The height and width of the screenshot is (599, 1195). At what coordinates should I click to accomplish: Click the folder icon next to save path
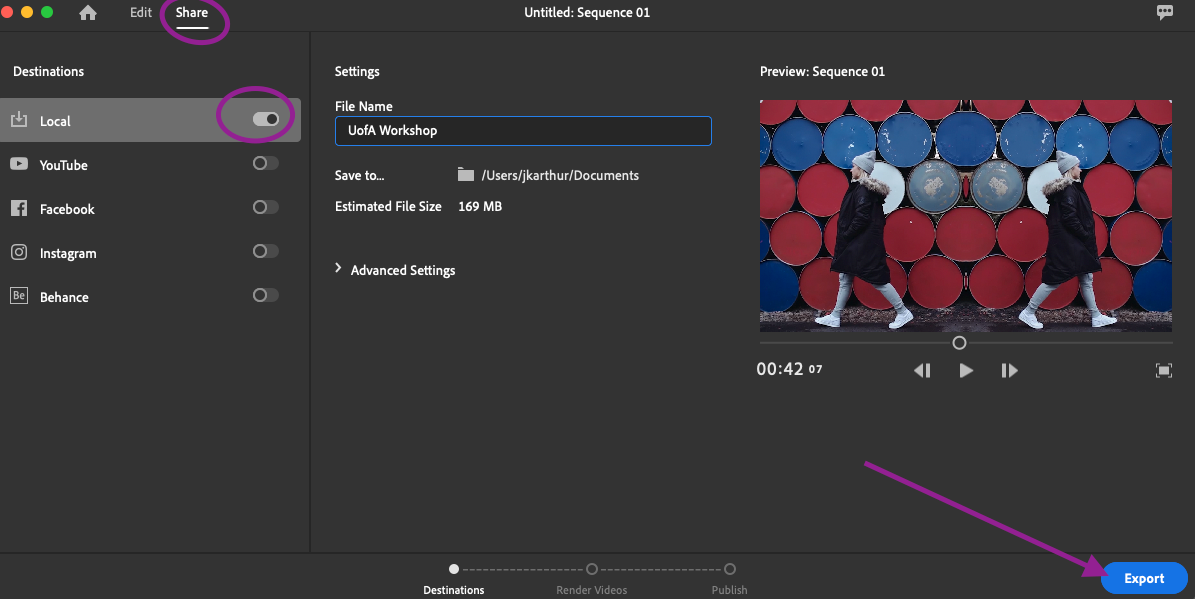point(465,175)
